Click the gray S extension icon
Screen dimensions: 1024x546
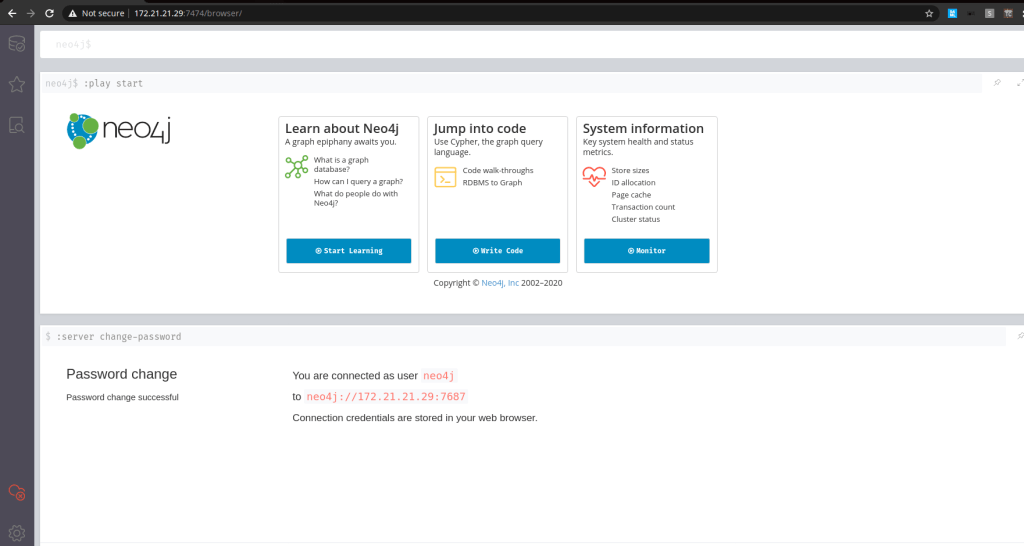(x=989, y=13)
